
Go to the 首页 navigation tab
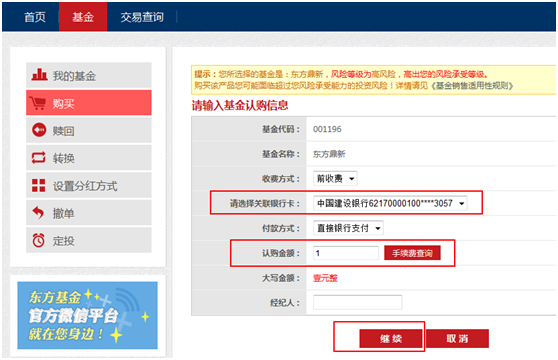tap(35, 17)
